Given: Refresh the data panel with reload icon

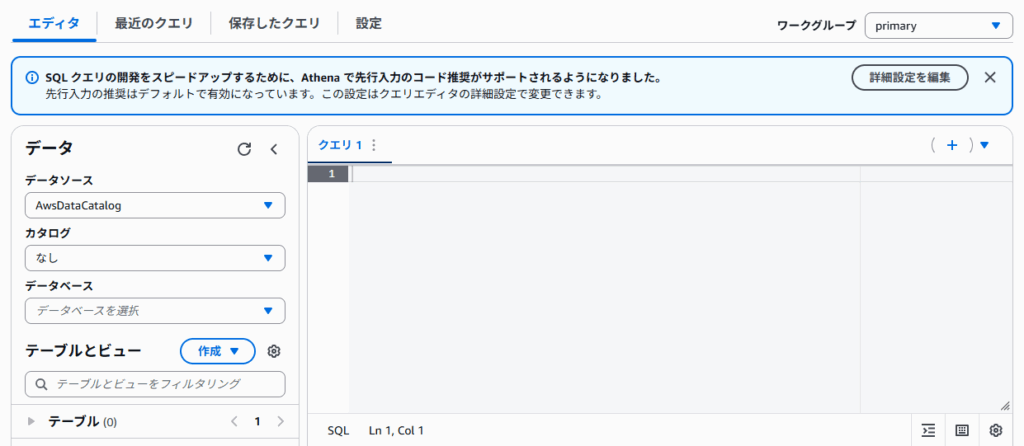Looking at the screenshot, I should click(x=244, y=149).
